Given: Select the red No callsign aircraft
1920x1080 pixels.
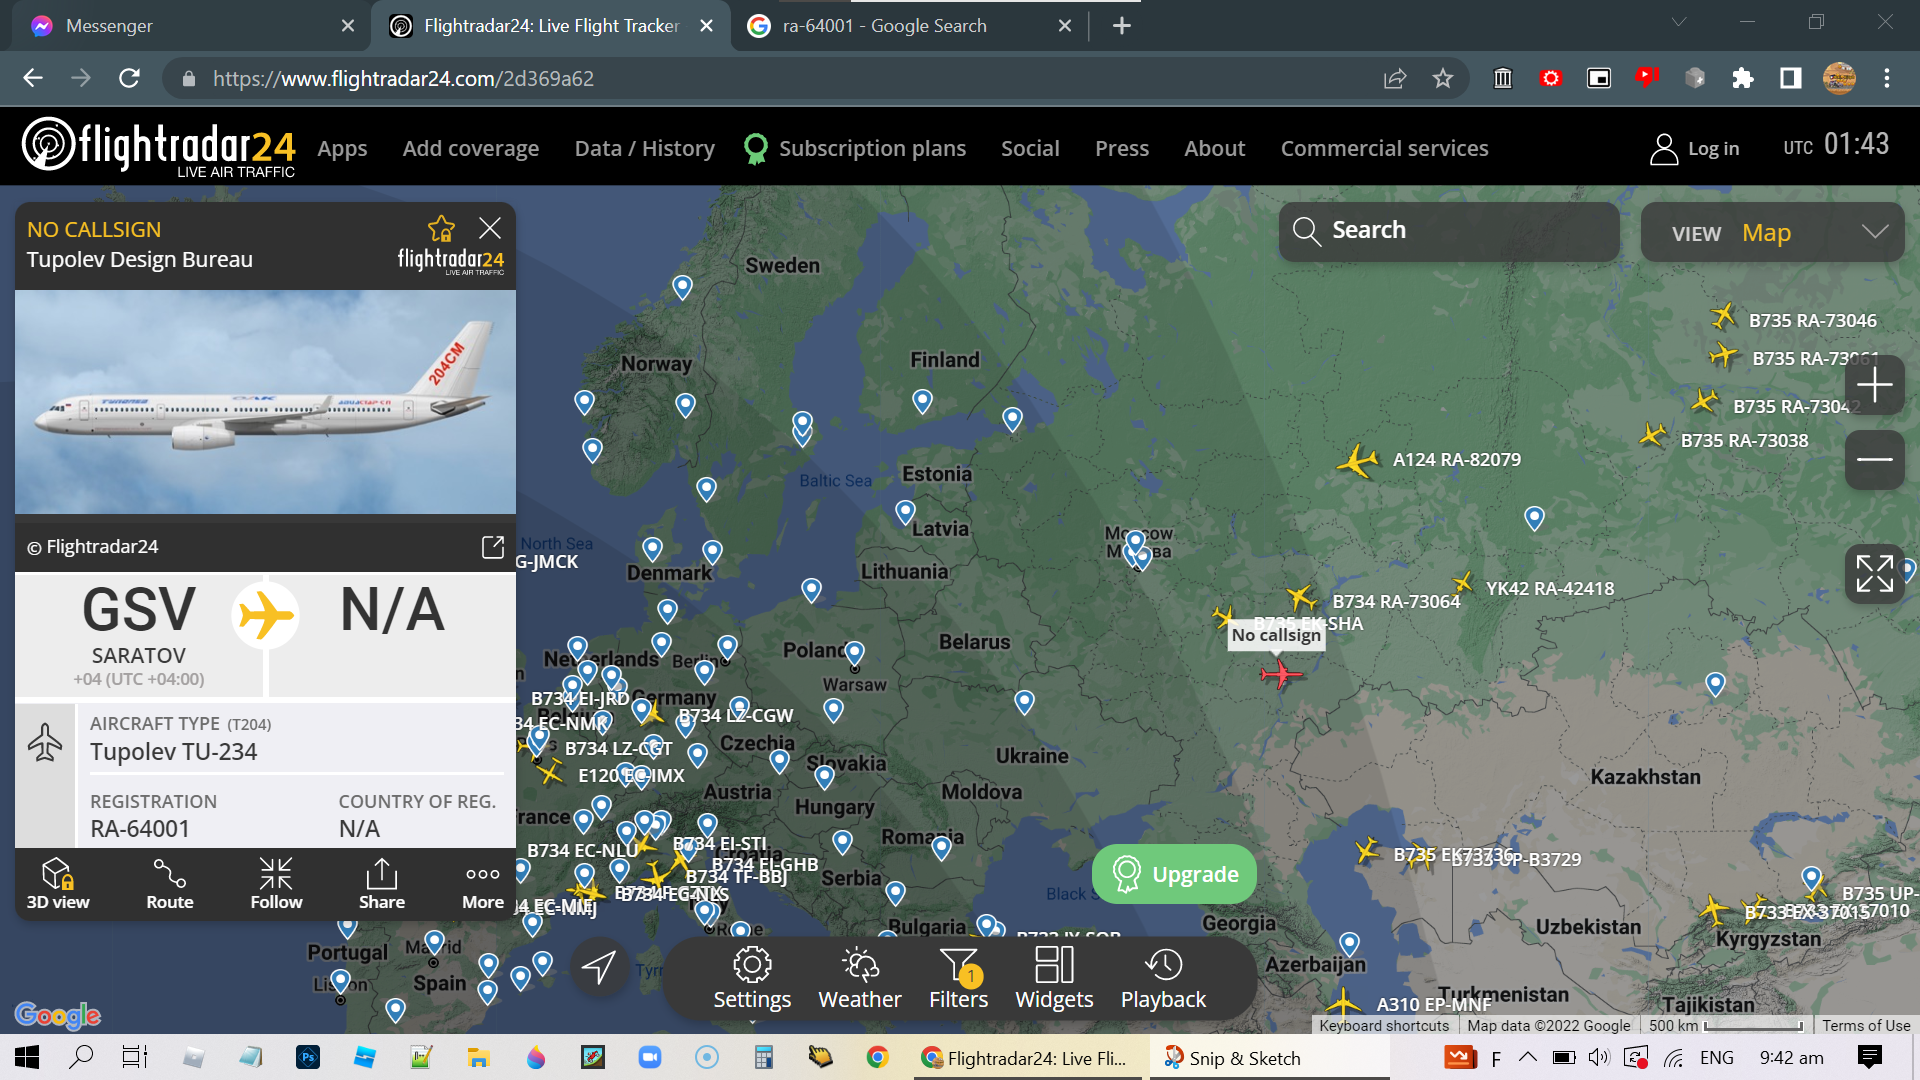Looking at the screenshot, I should (x=1281, y=674).
